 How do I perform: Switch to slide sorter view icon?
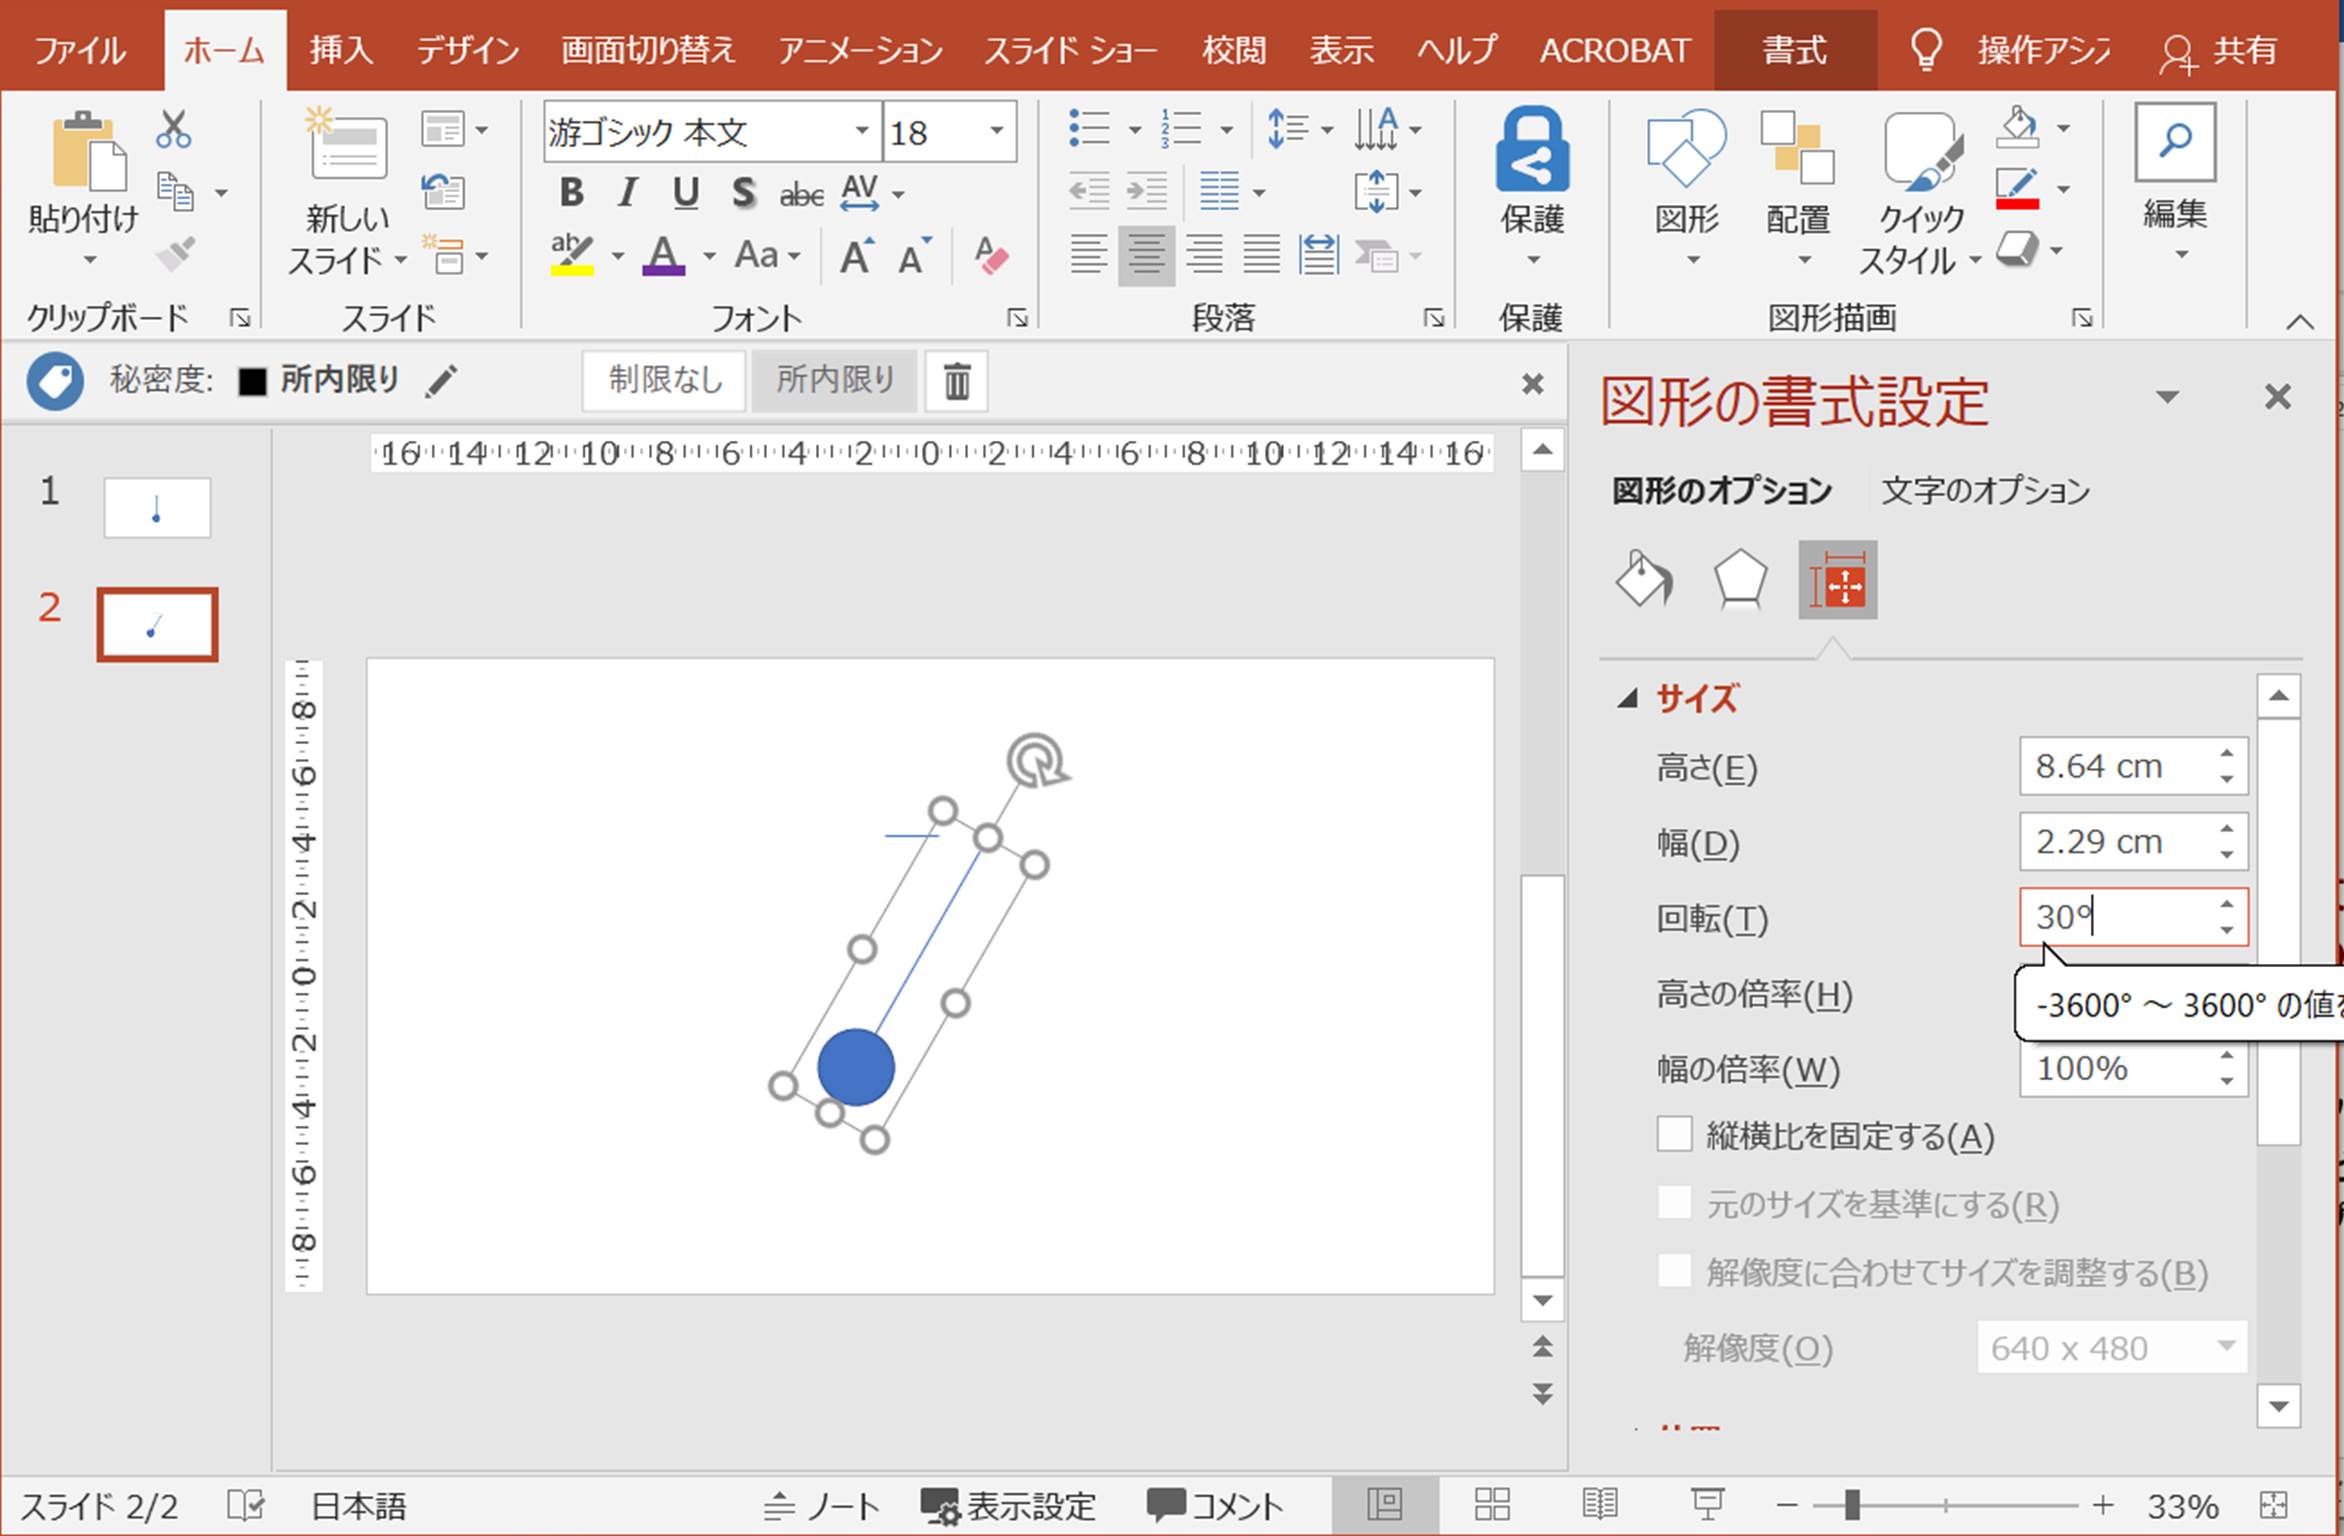point(1492,1504)
